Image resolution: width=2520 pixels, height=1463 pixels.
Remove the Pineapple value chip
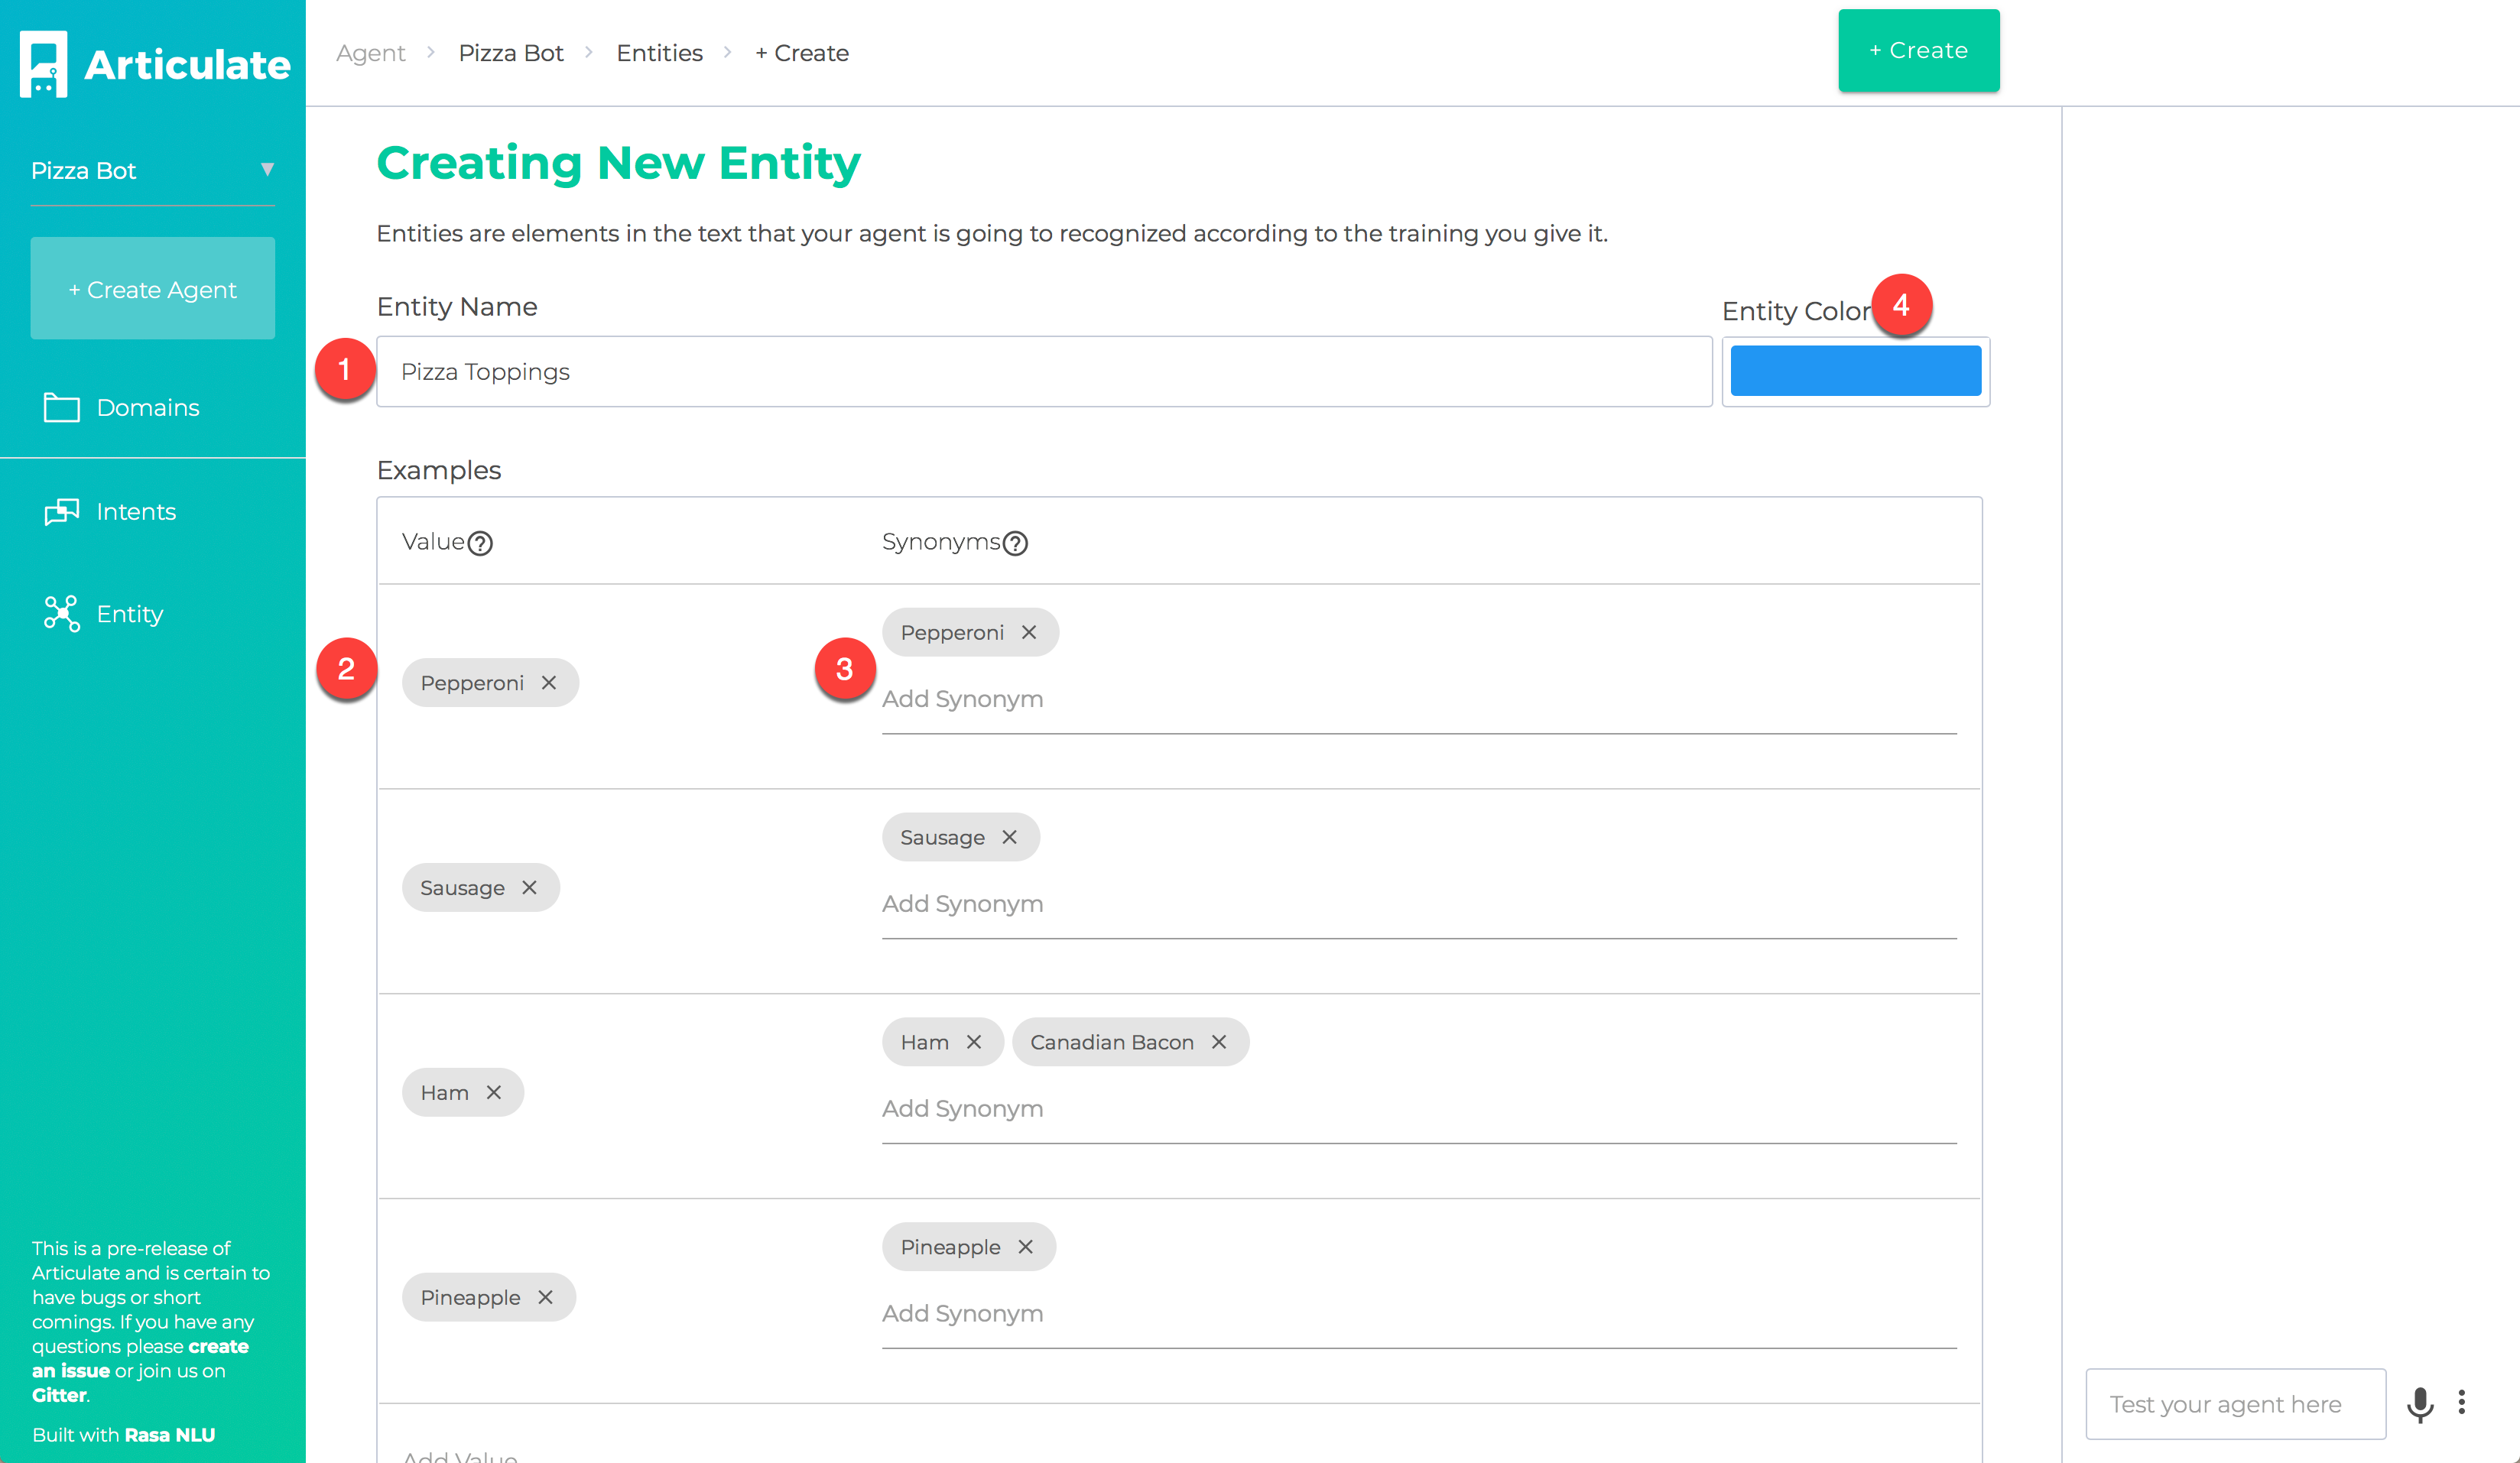(x=545, y=1298)
